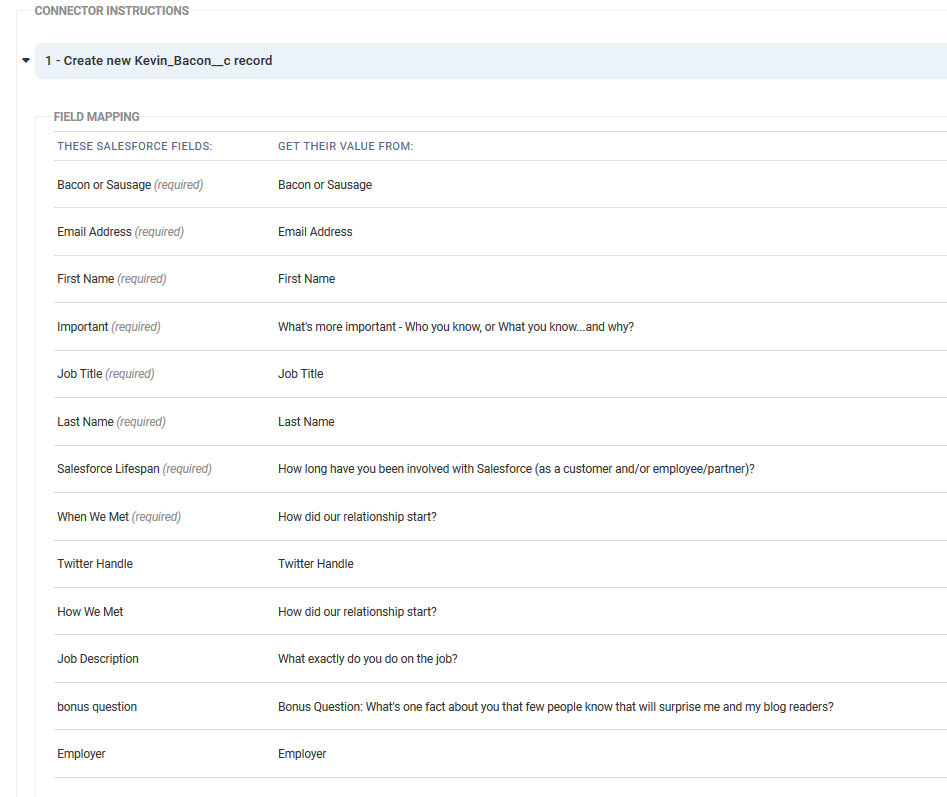Open the First Name (required) field row
The width and height of the screenshot is (947, 797).
click(500, 279)
